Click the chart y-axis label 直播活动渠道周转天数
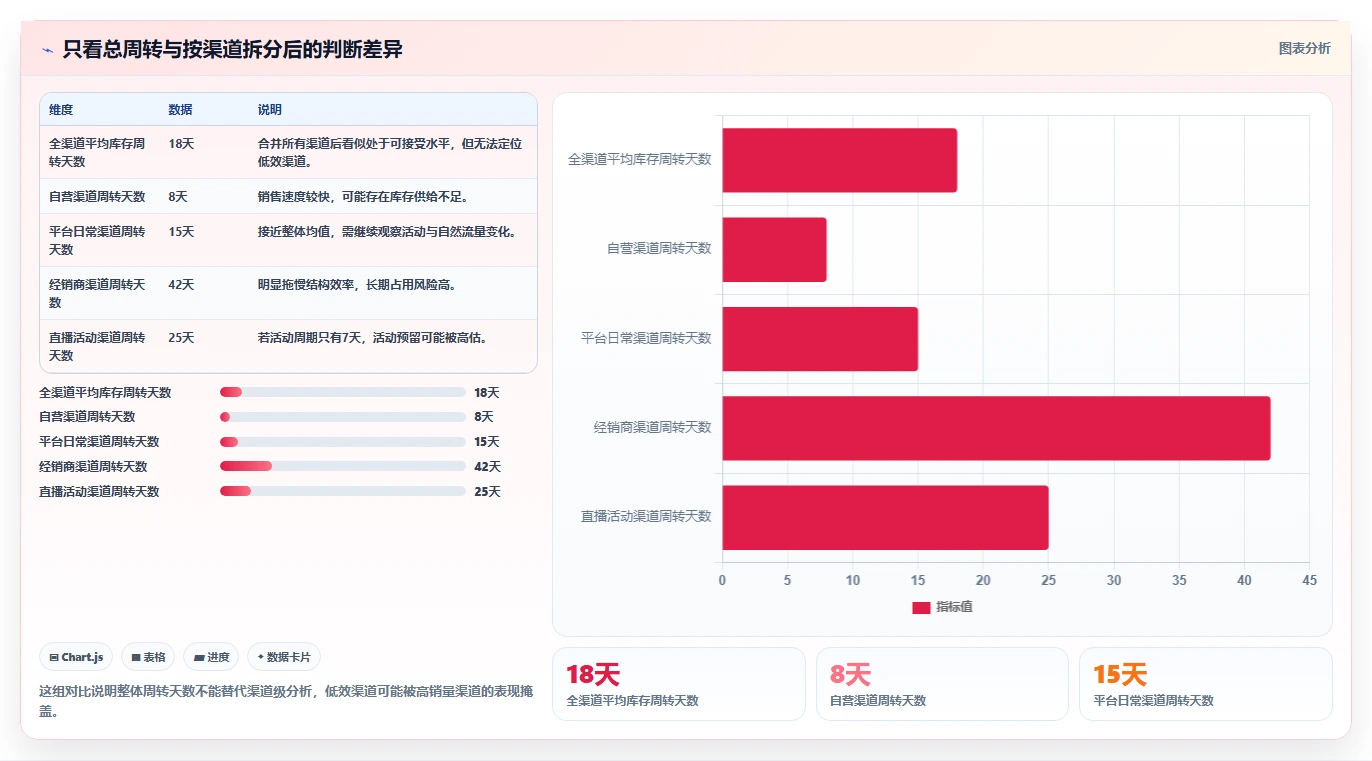The height and width of the screenshot is (761, 1372). point(646,517)
